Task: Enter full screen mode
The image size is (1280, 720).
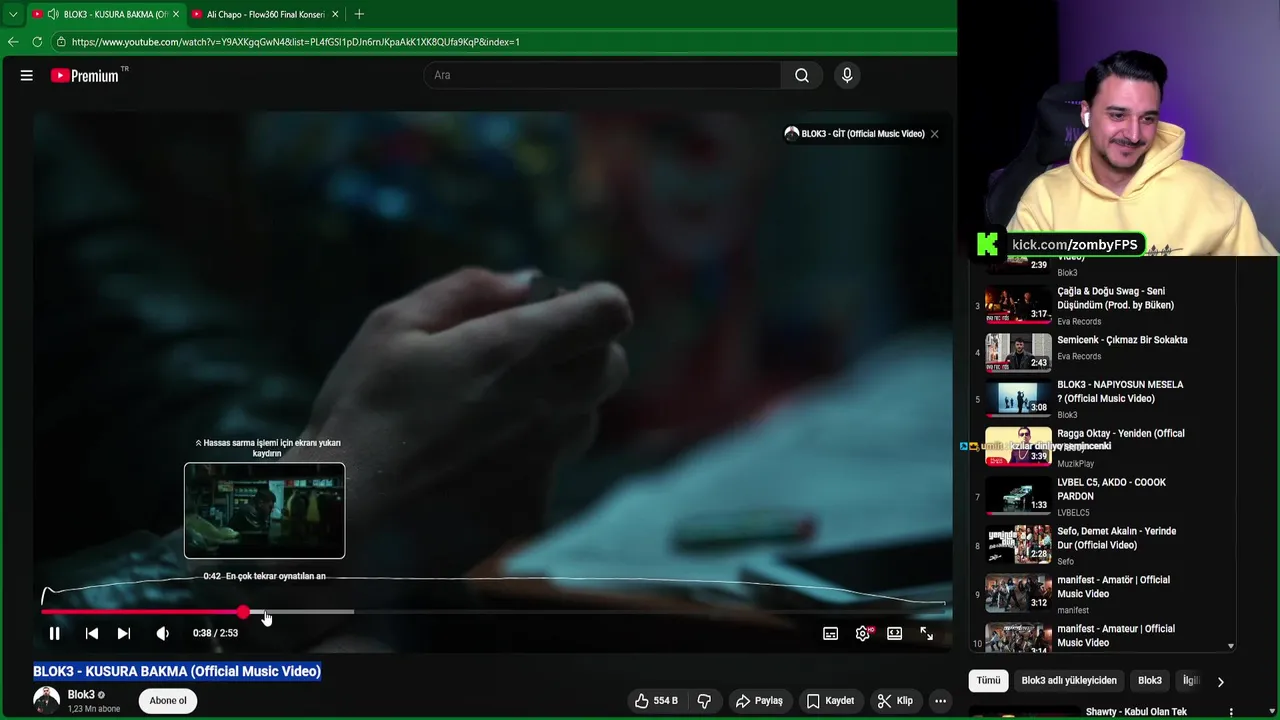Action: pos(927,633)
